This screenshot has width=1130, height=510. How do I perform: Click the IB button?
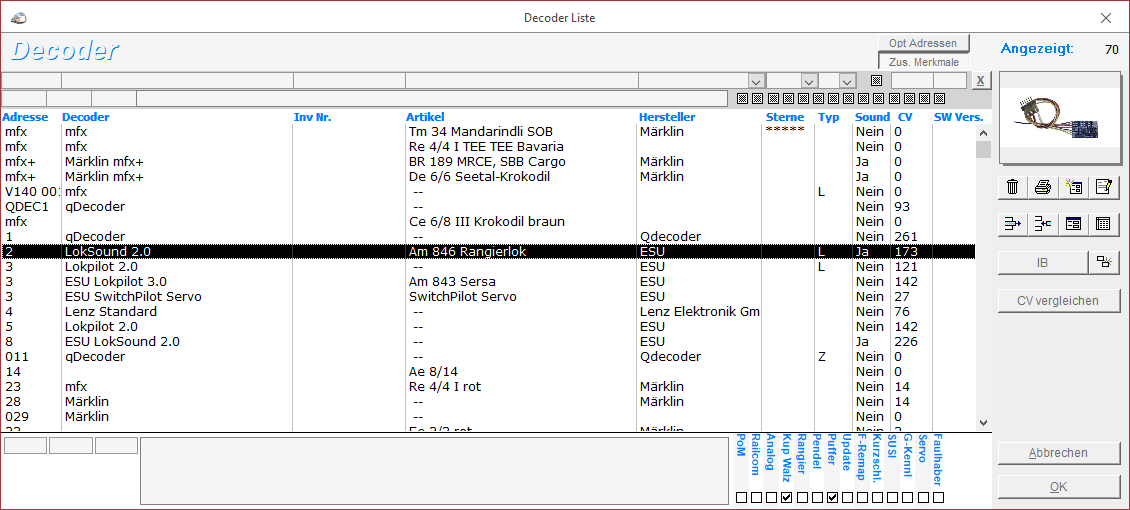coord(1042,263)
